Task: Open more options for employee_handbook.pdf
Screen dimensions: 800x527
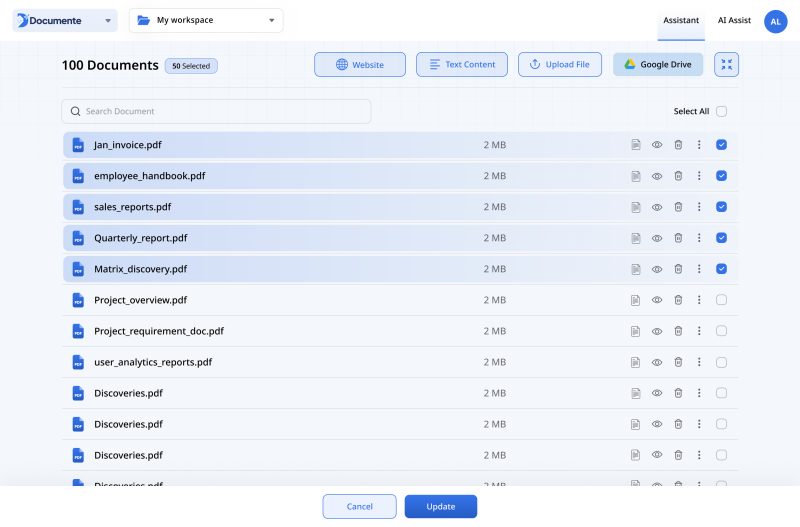Action: pos(699,176)
